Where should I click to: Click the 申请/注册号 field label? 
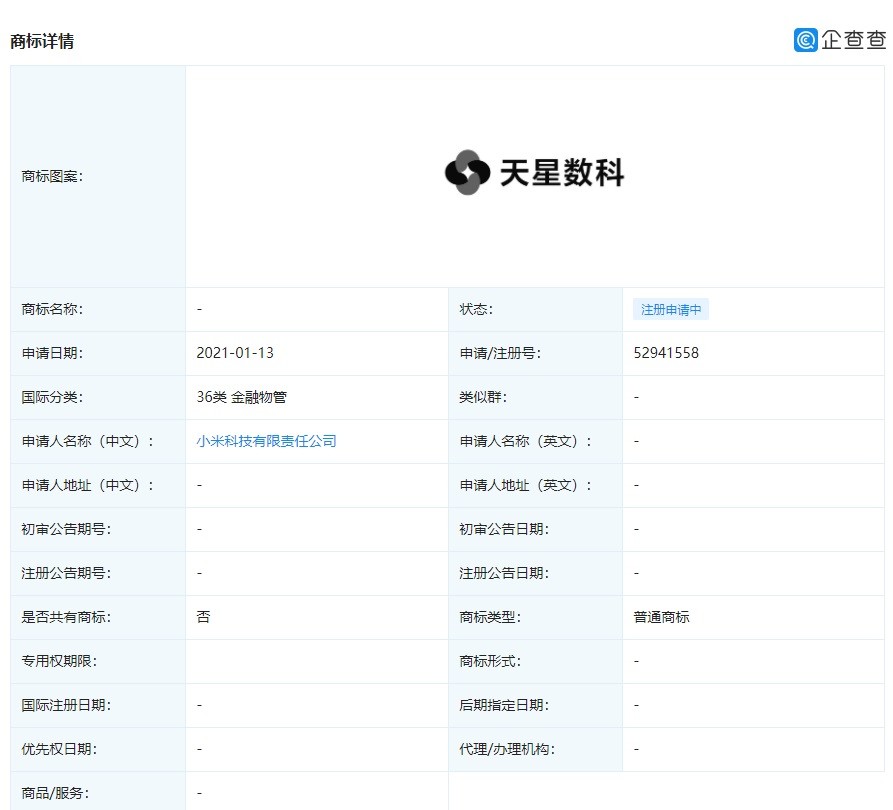[x=500, y=353]
